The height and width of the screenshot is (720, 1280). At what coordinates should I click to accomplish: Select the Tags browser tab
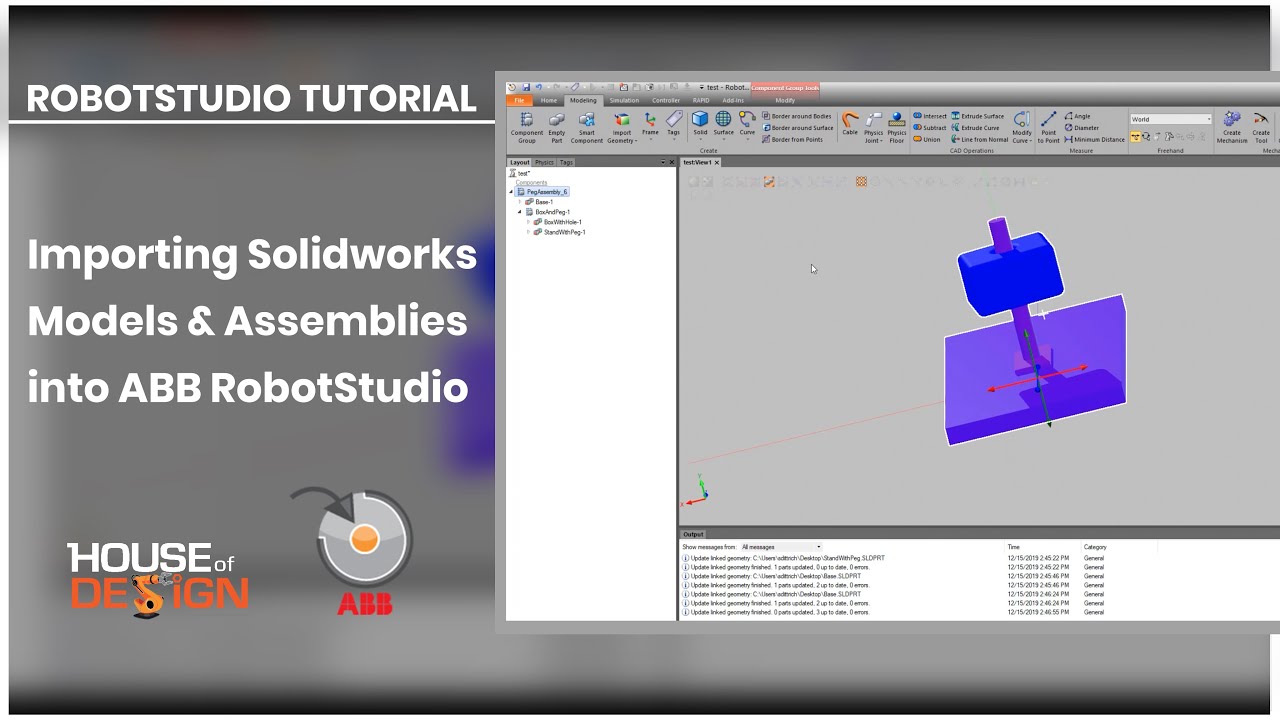tap(566, 162)
